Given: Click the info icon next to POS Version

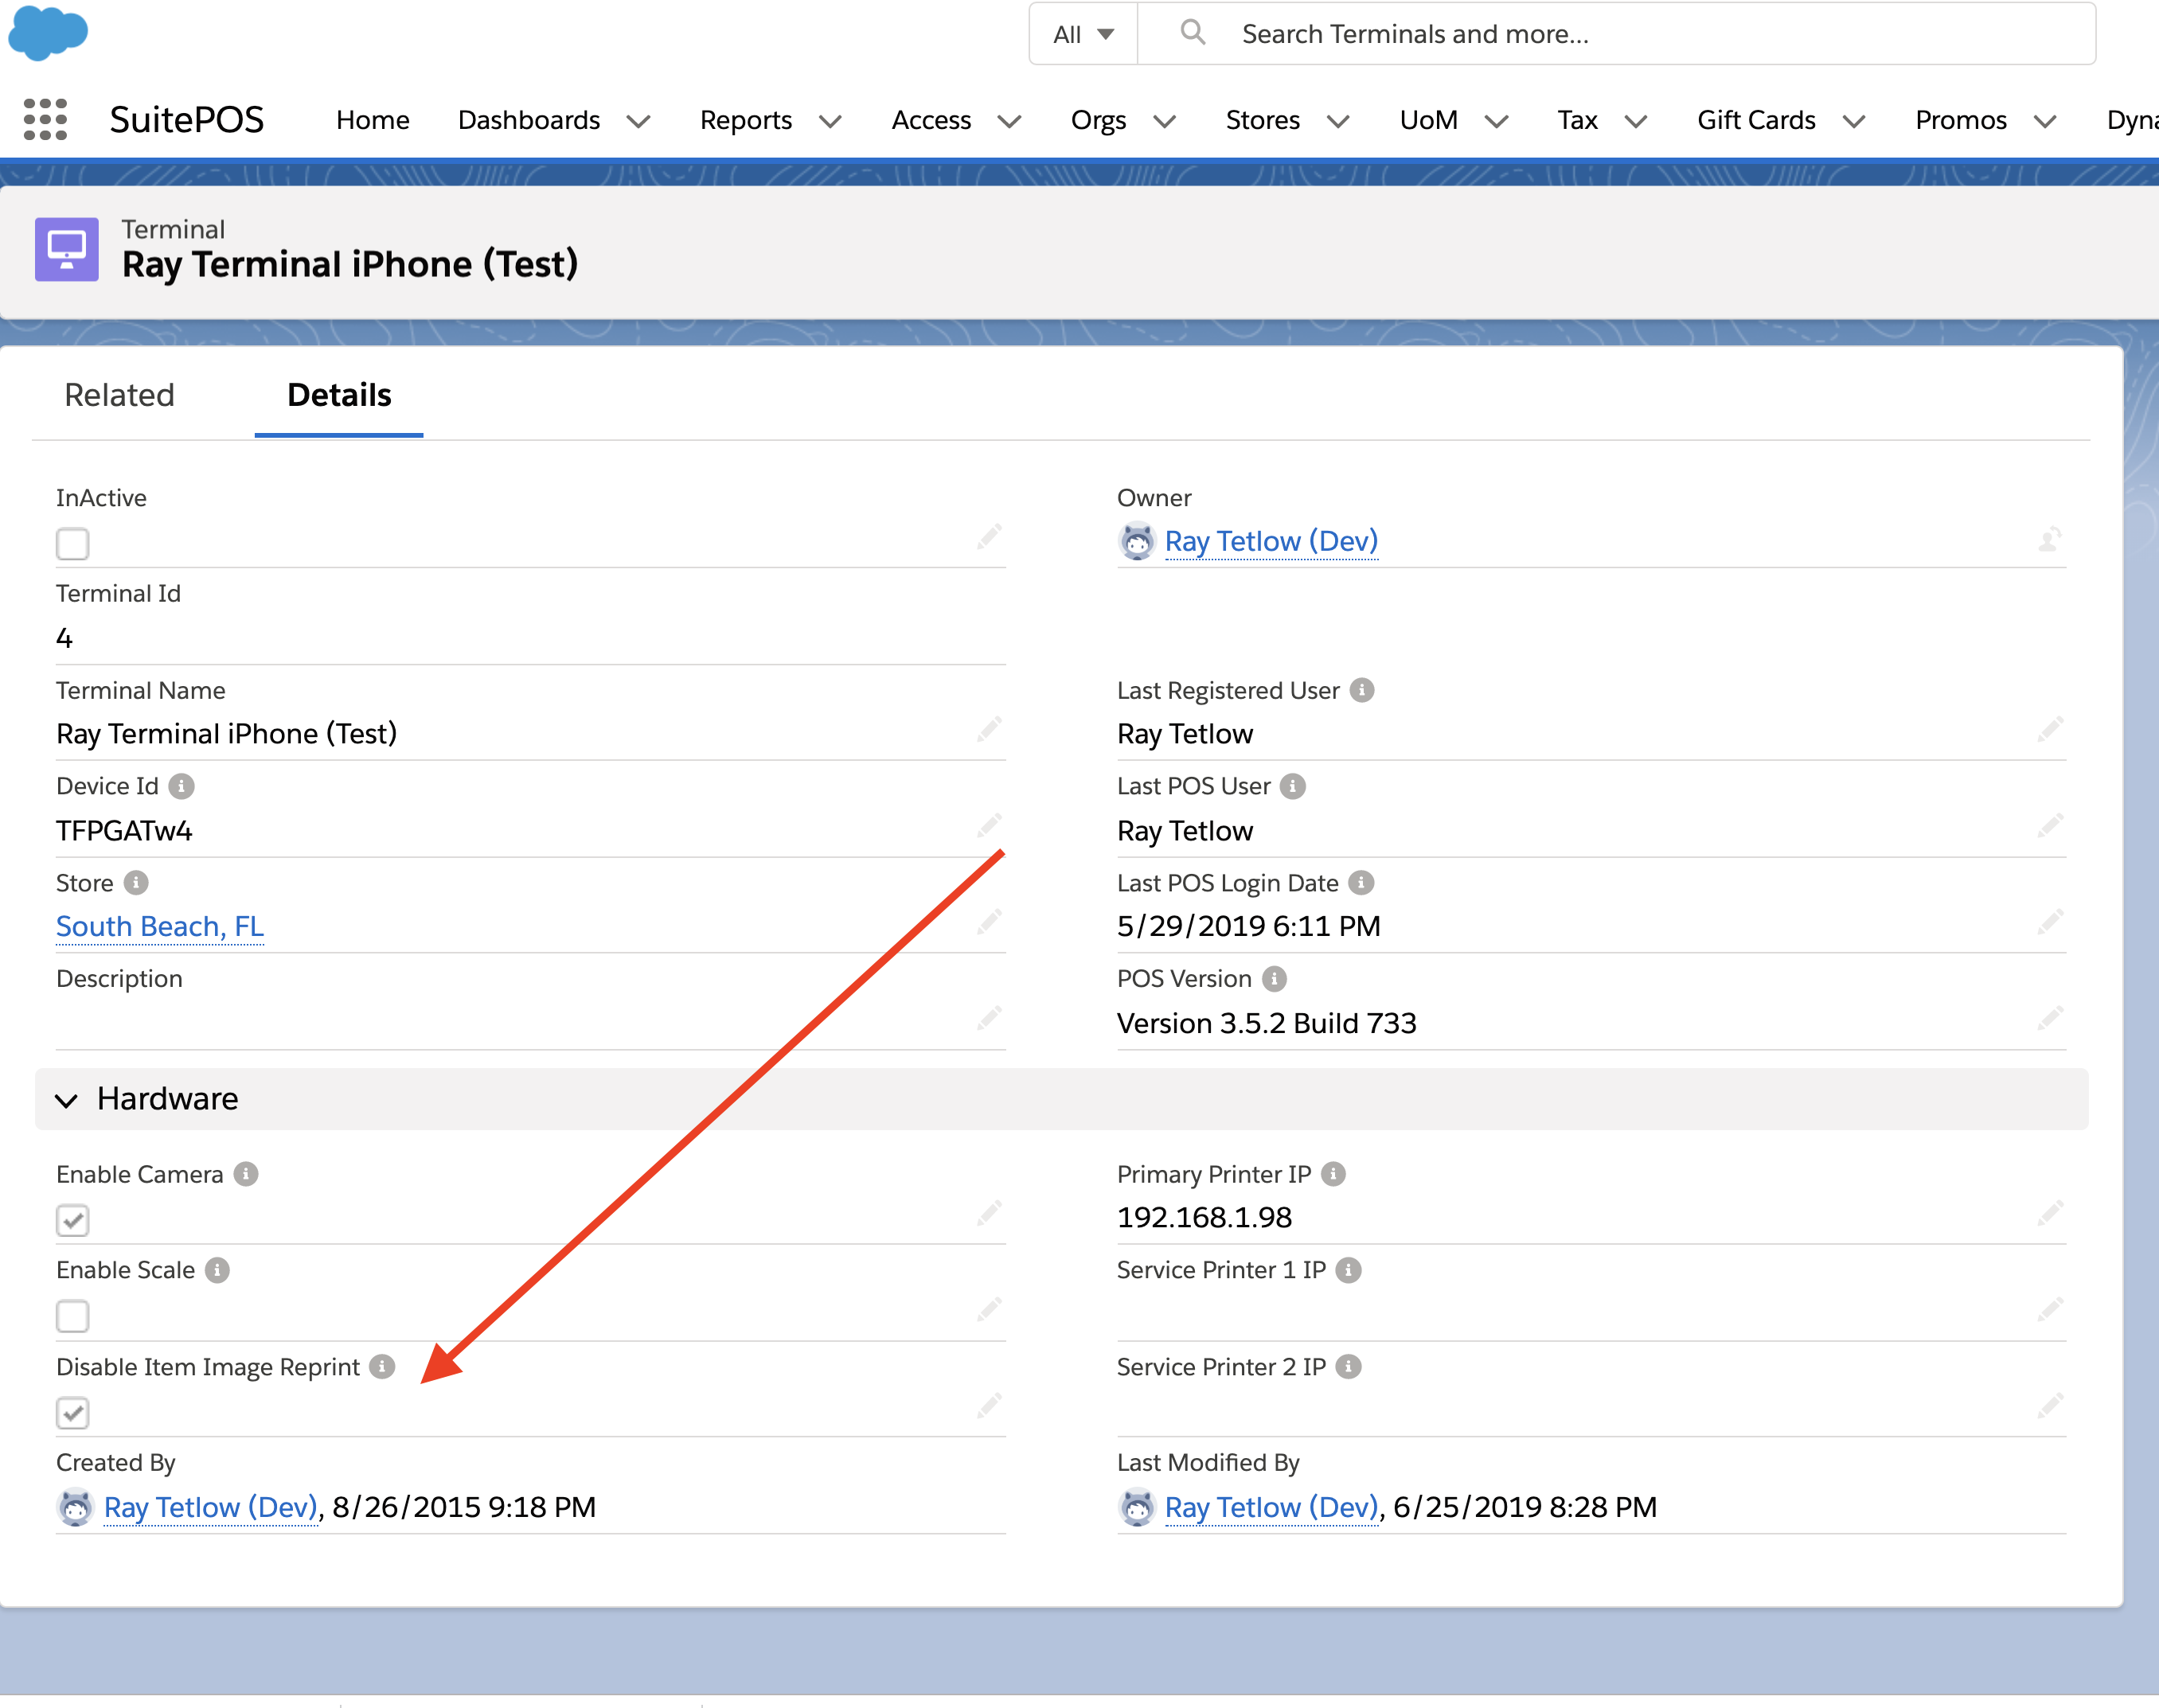Looking at the screenshot, I should click(x=1274, y=978).
